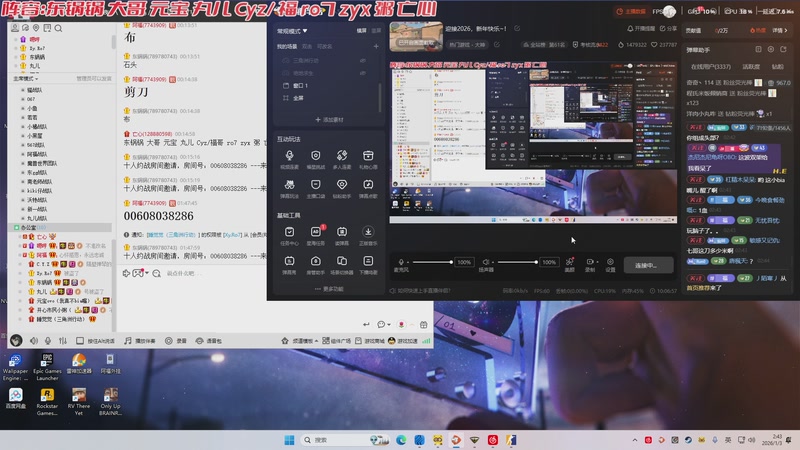
Task: Switch to 钻粉 tab
Action: point(777,67)
